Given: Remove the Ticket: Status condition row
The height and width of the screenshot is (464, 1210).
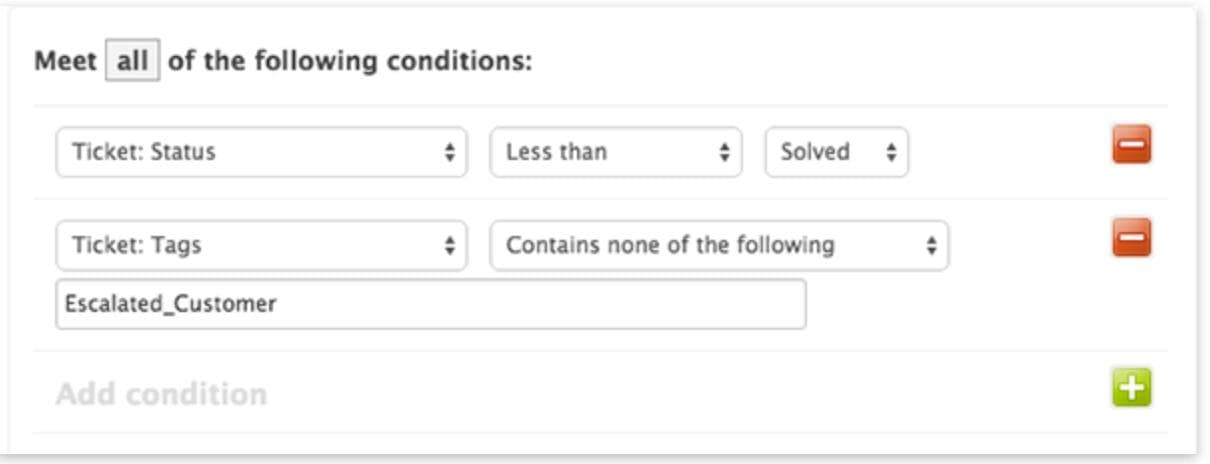Looking at the screenshot, I should click(1131, 146).
